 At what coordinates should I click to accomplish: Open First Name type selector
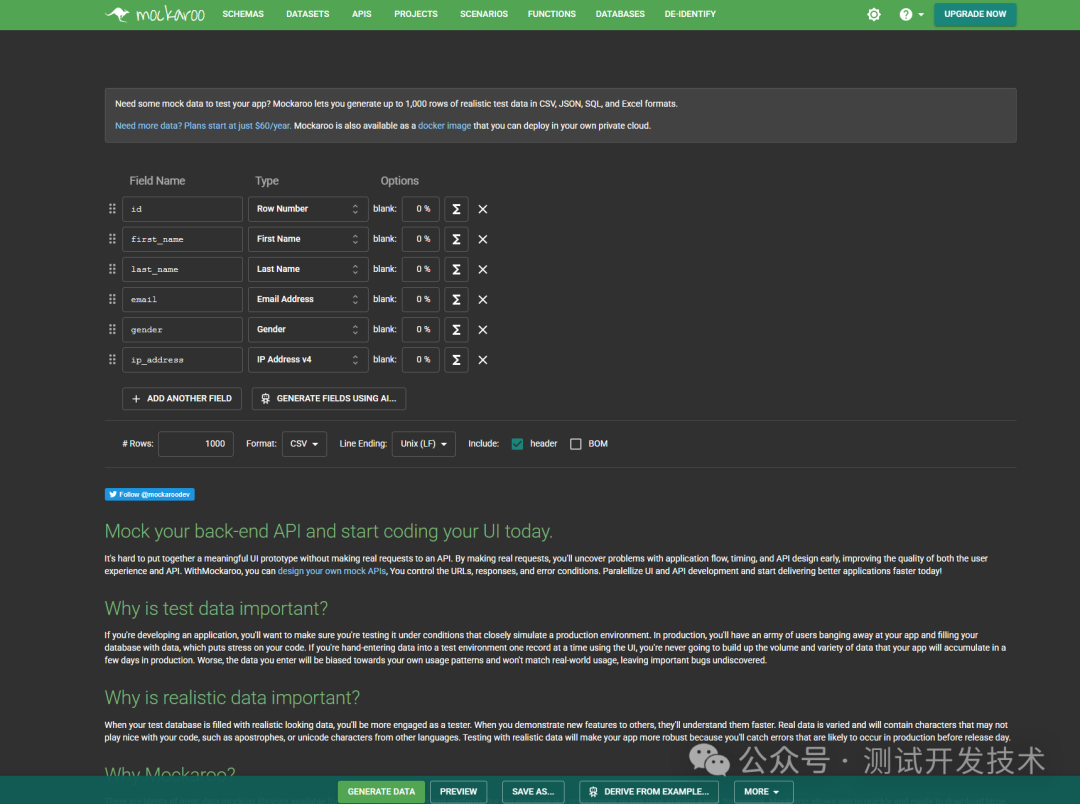[x=308, y=239]
